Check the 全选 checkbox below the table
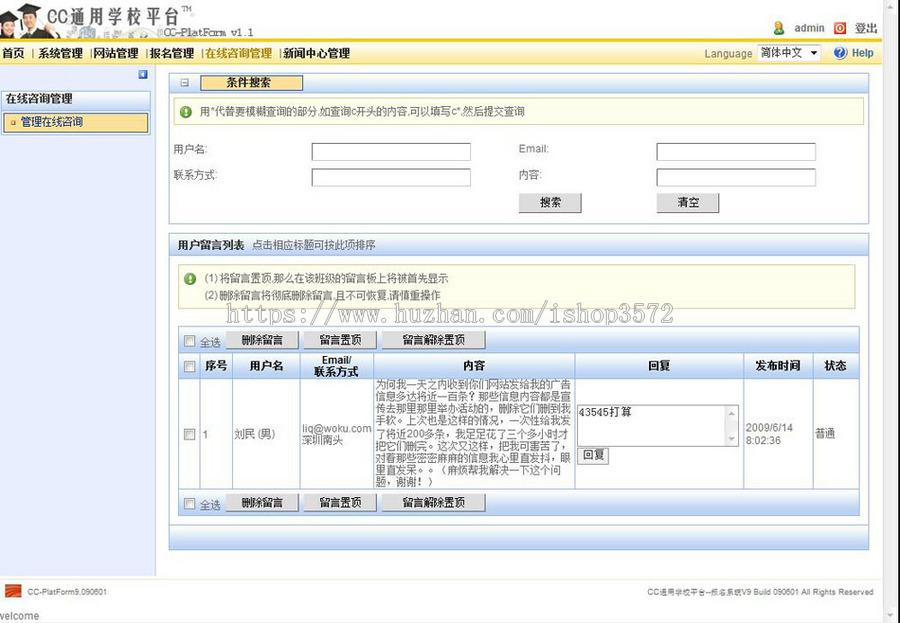The image size is (900, 623). [190, 503]
